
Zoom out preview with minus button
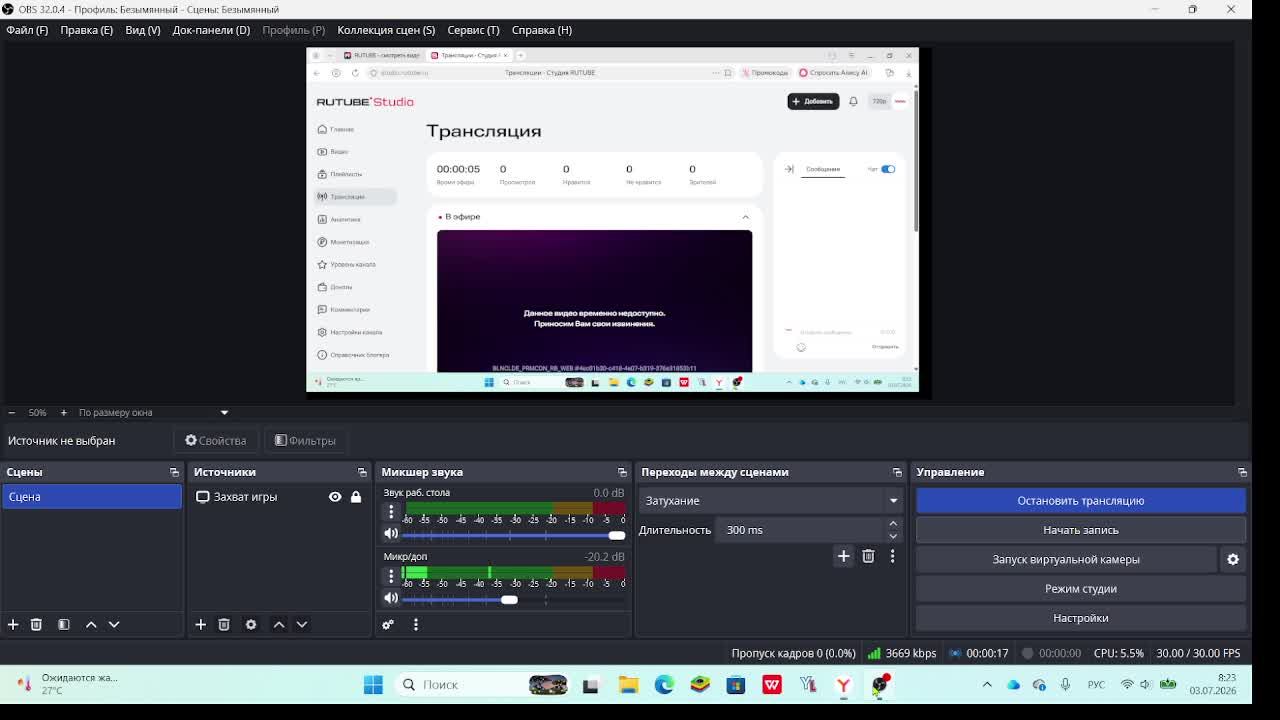11,412
